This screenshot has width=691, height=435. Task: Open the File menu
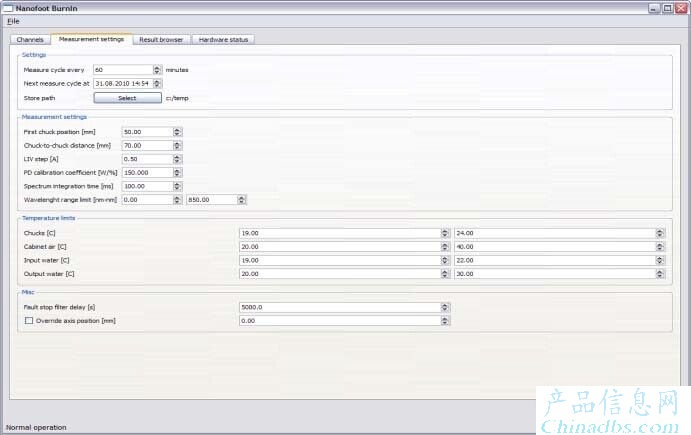tap(13, 21)
